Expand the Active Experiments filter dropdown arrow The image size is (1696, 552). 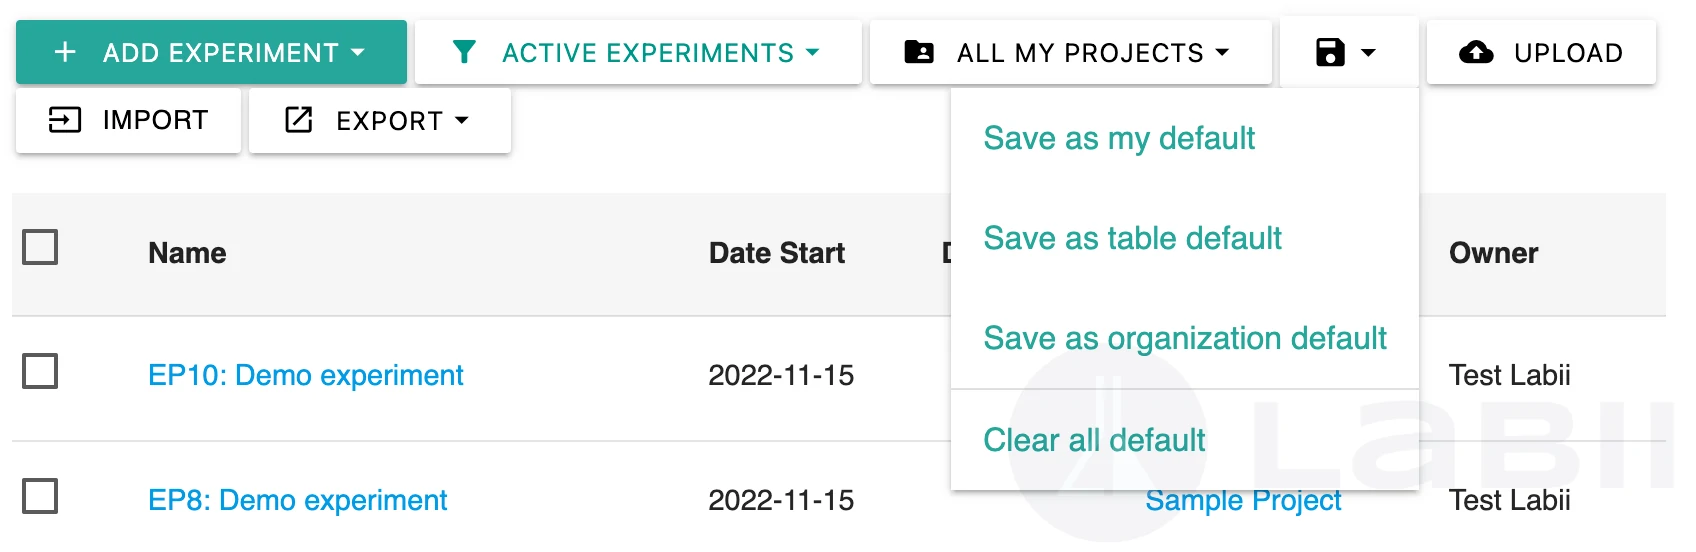[812, 52]
